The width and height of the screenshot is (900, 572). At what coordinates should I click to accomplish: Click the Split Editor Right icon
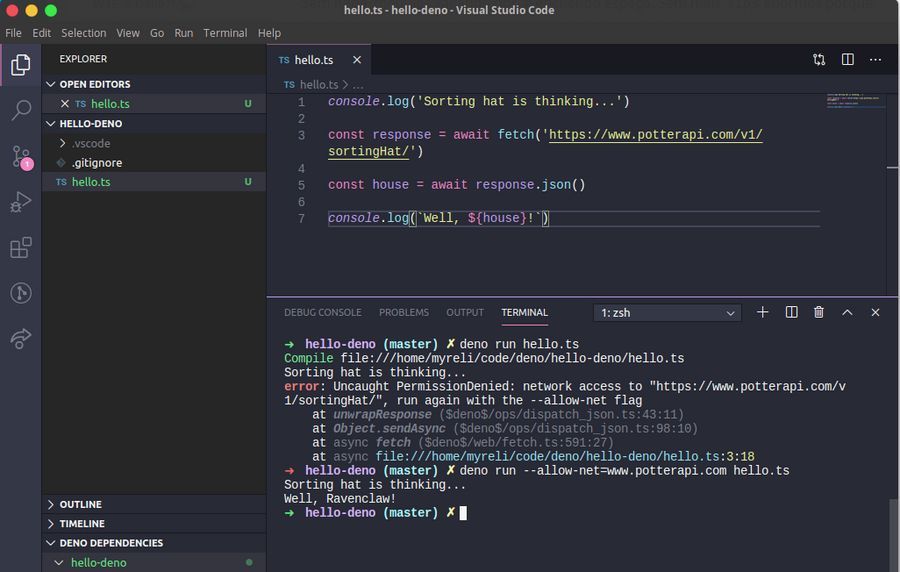(847, 60)
